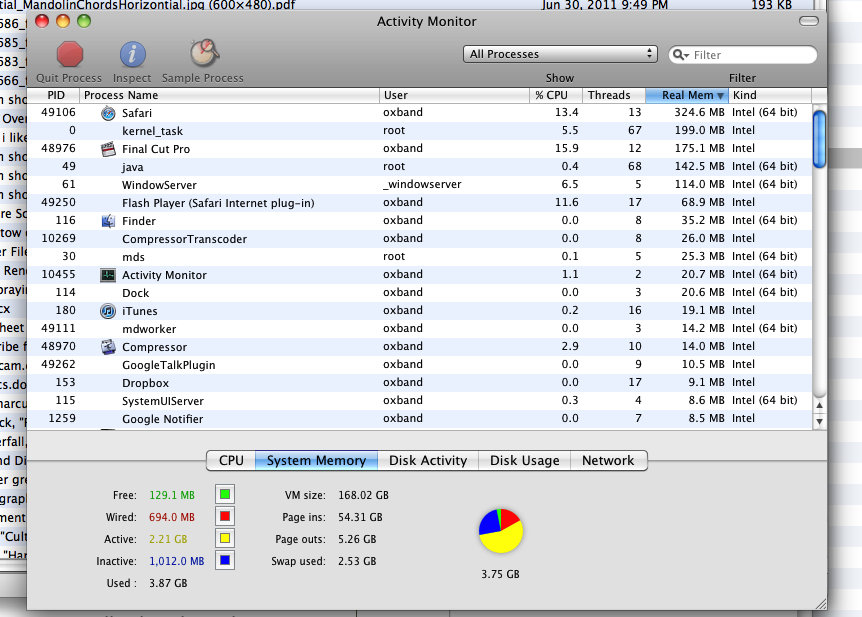Click the VM size 168.02 GB value
The width and height of the screenshot is (862, 617).
363,495
